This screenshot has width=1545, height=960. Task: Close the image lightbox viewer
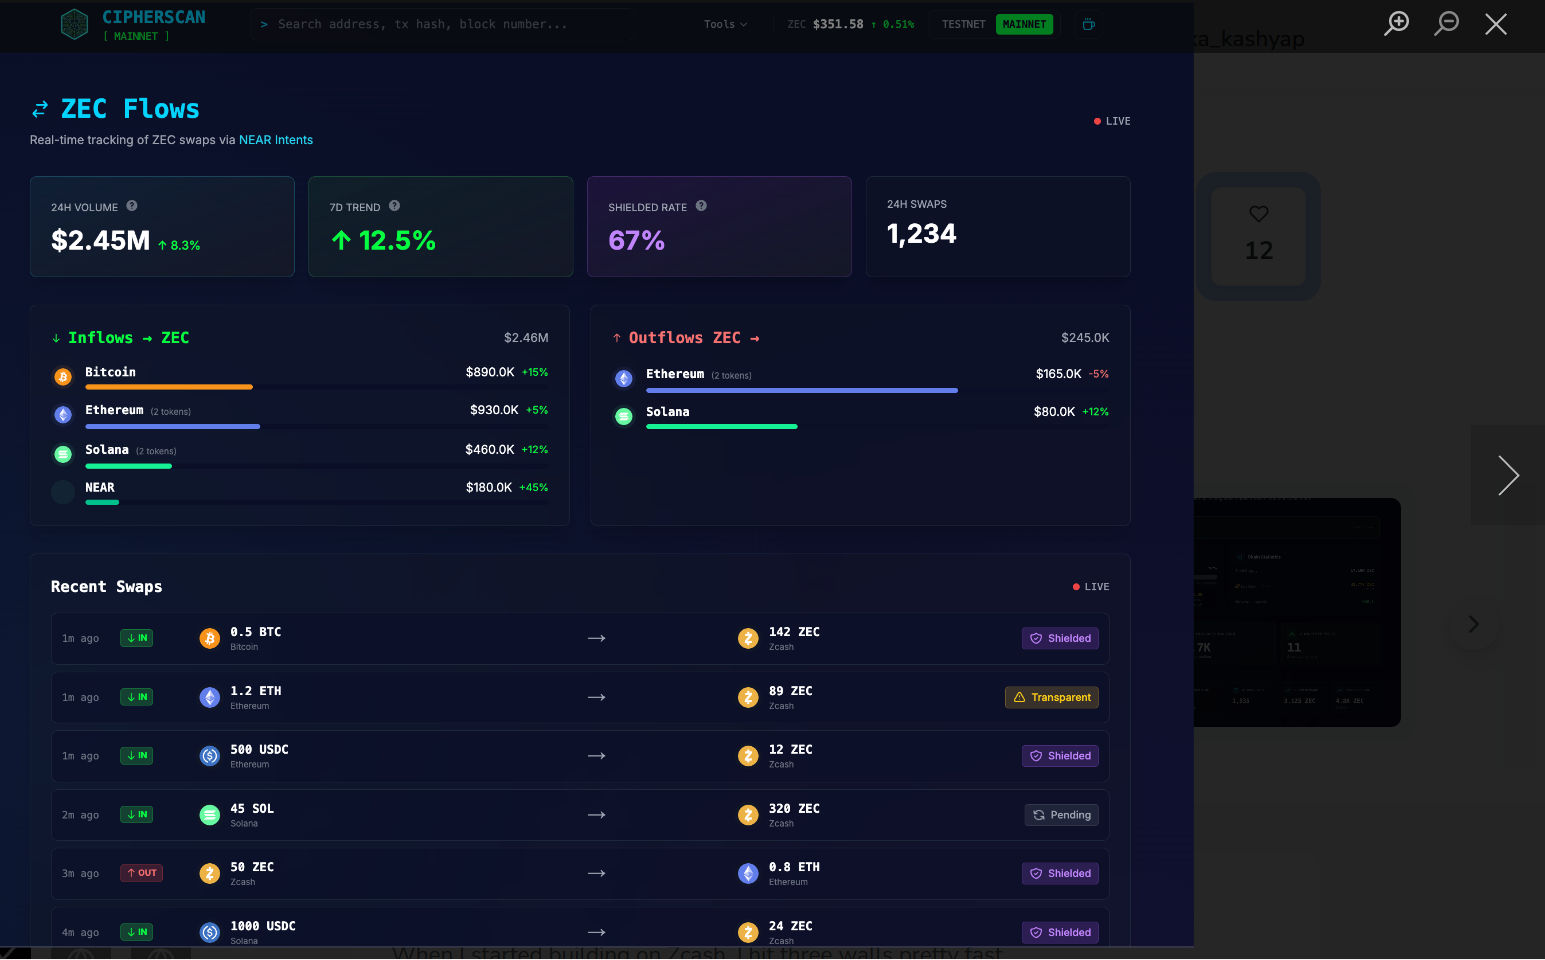coord(1496,24)
